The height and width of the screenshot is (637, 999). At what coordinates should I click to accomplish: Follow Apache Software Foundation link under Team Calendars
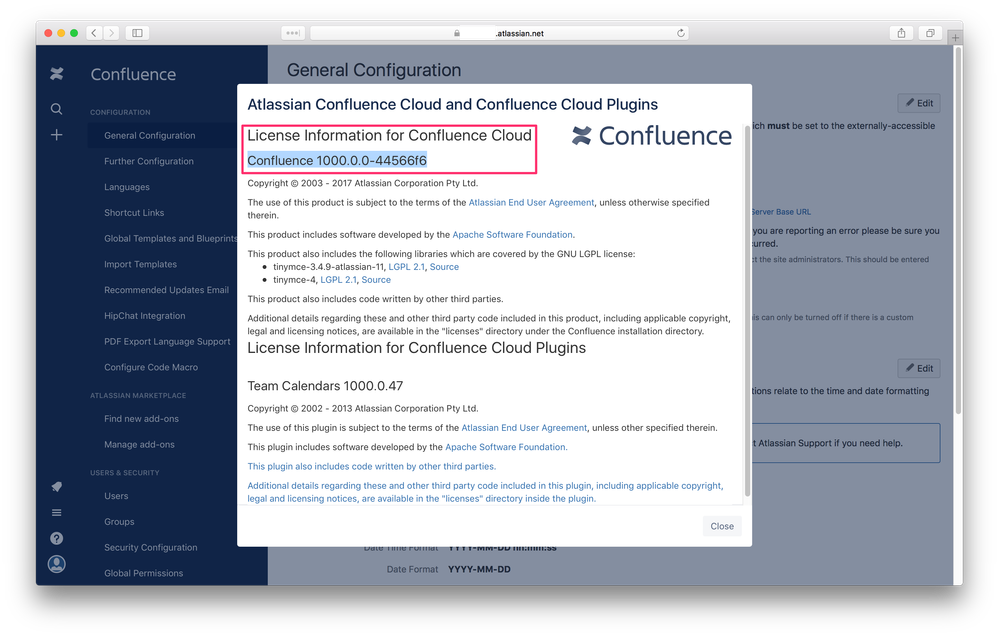[x=506, y=447]
